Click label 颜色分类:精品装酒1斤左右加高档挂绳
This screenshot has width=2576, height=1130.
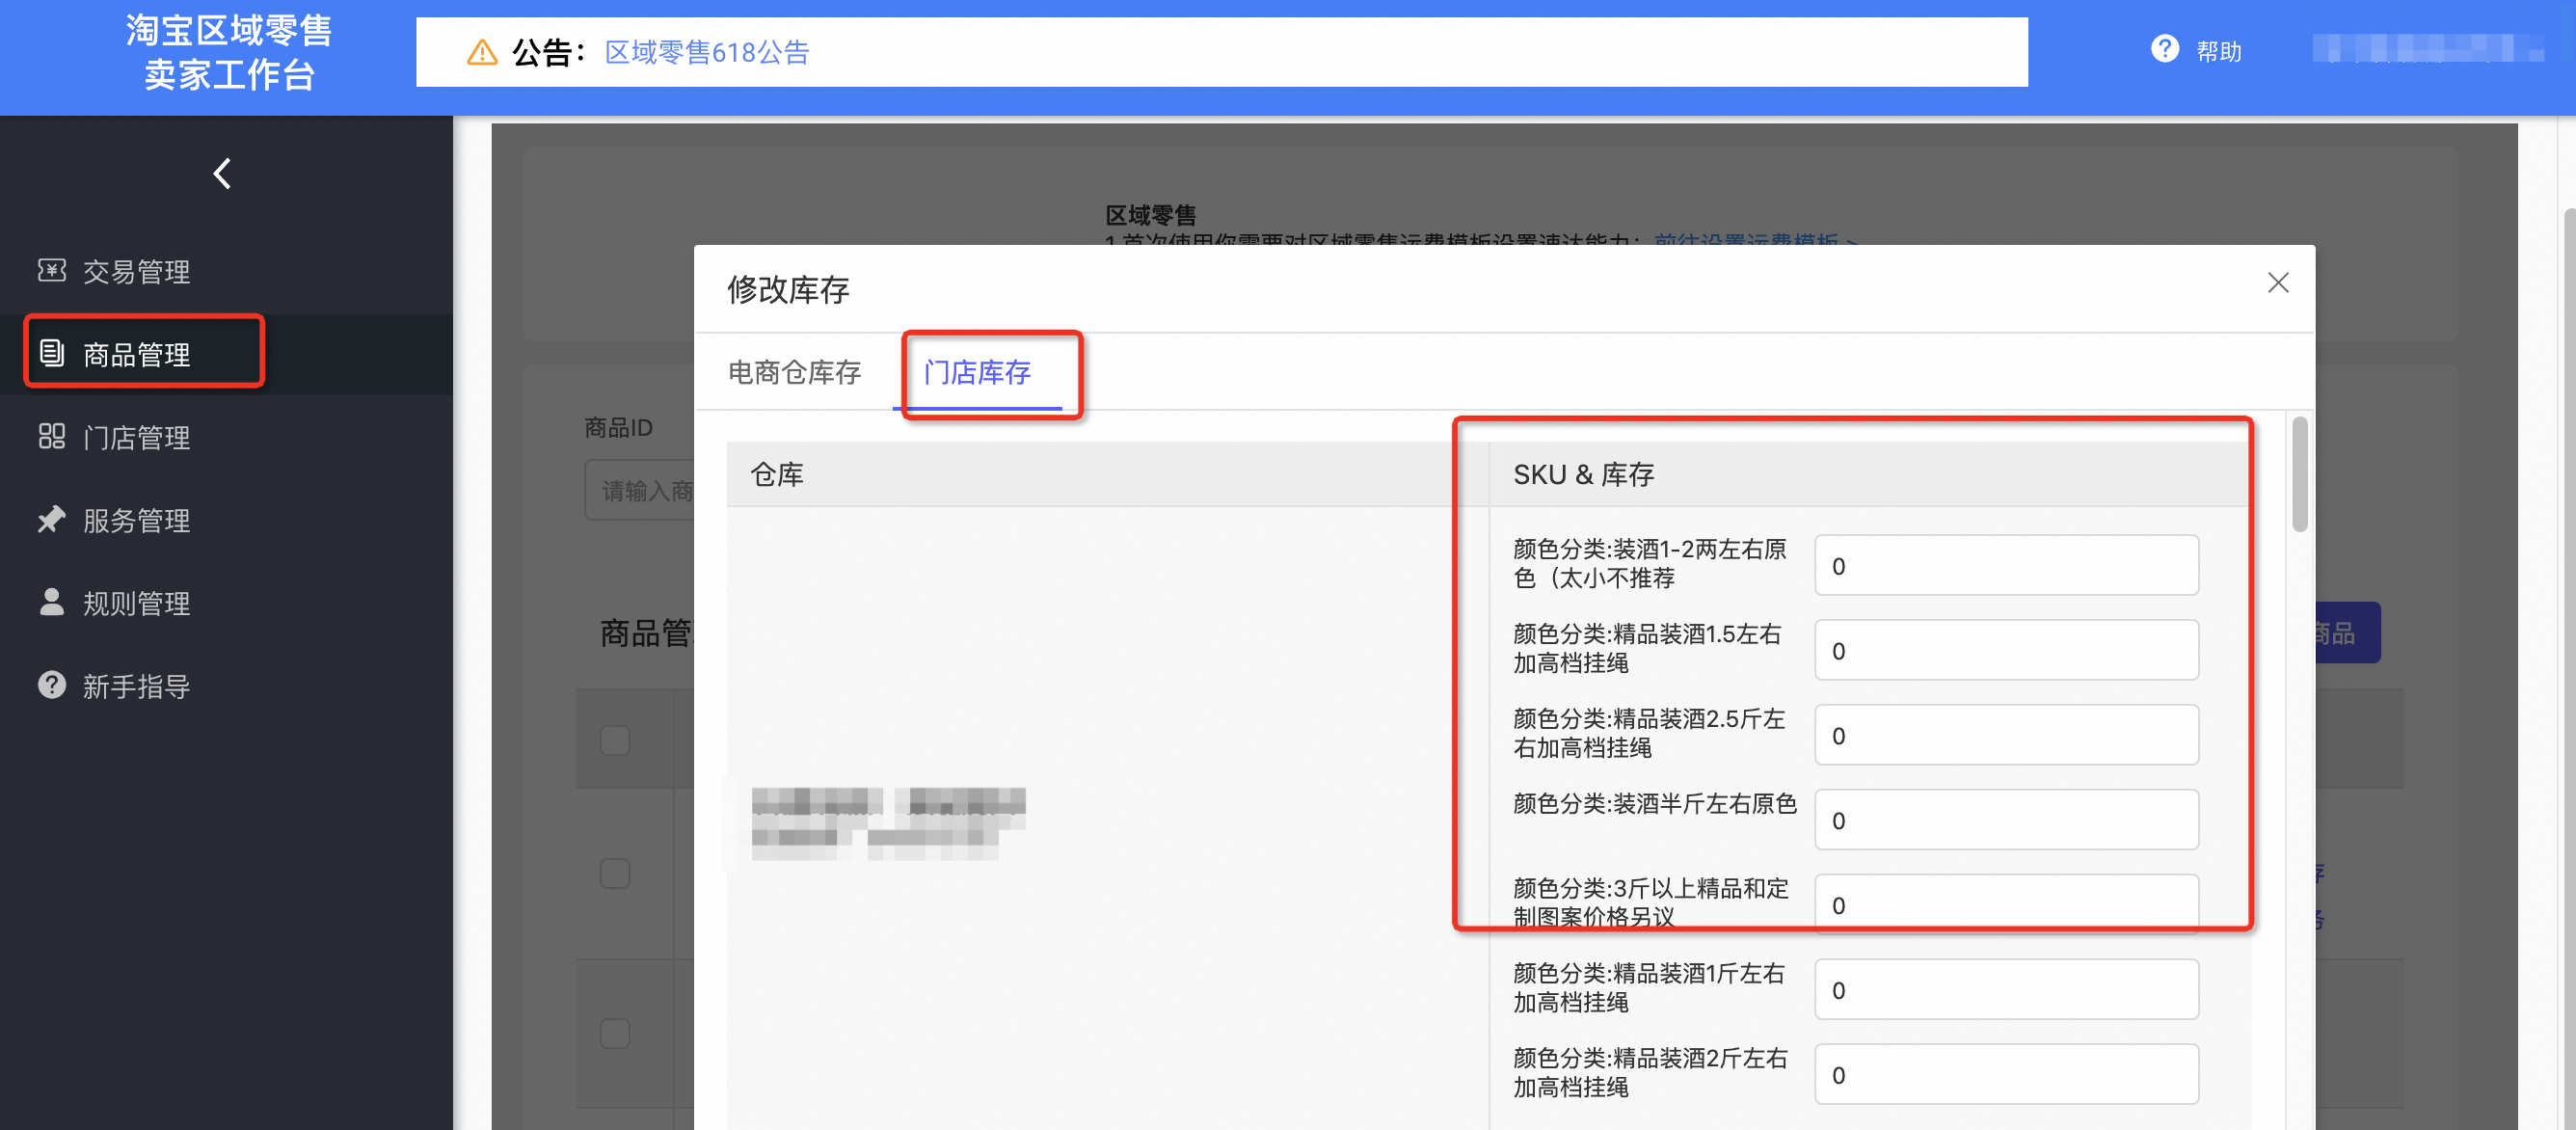1648,988
